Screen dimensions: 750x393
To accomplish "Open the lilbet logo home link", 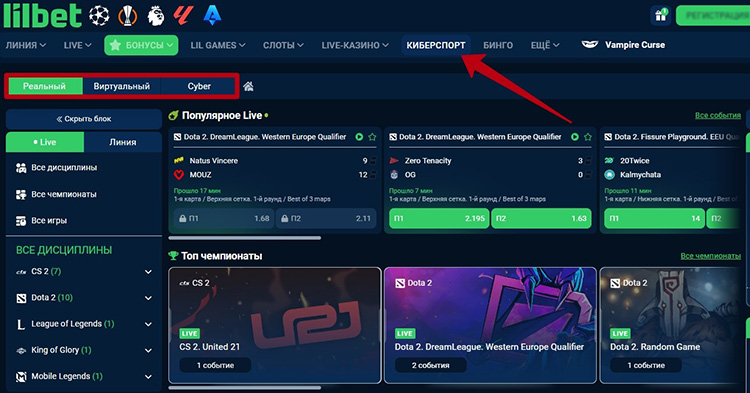I will [42, 16].
